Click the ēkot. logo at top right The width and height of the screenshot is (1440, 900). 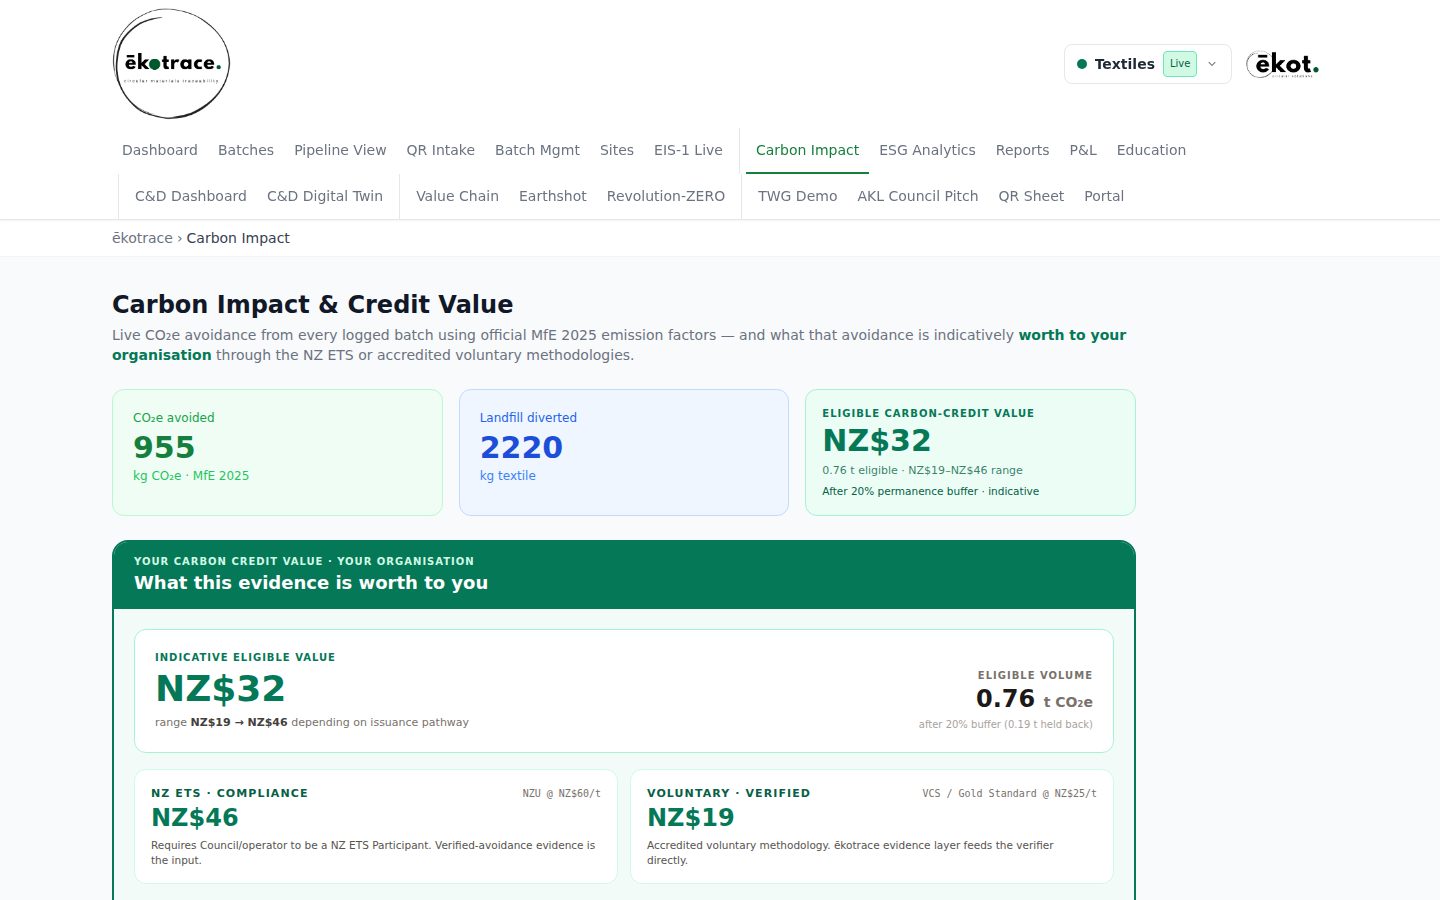1283,64
